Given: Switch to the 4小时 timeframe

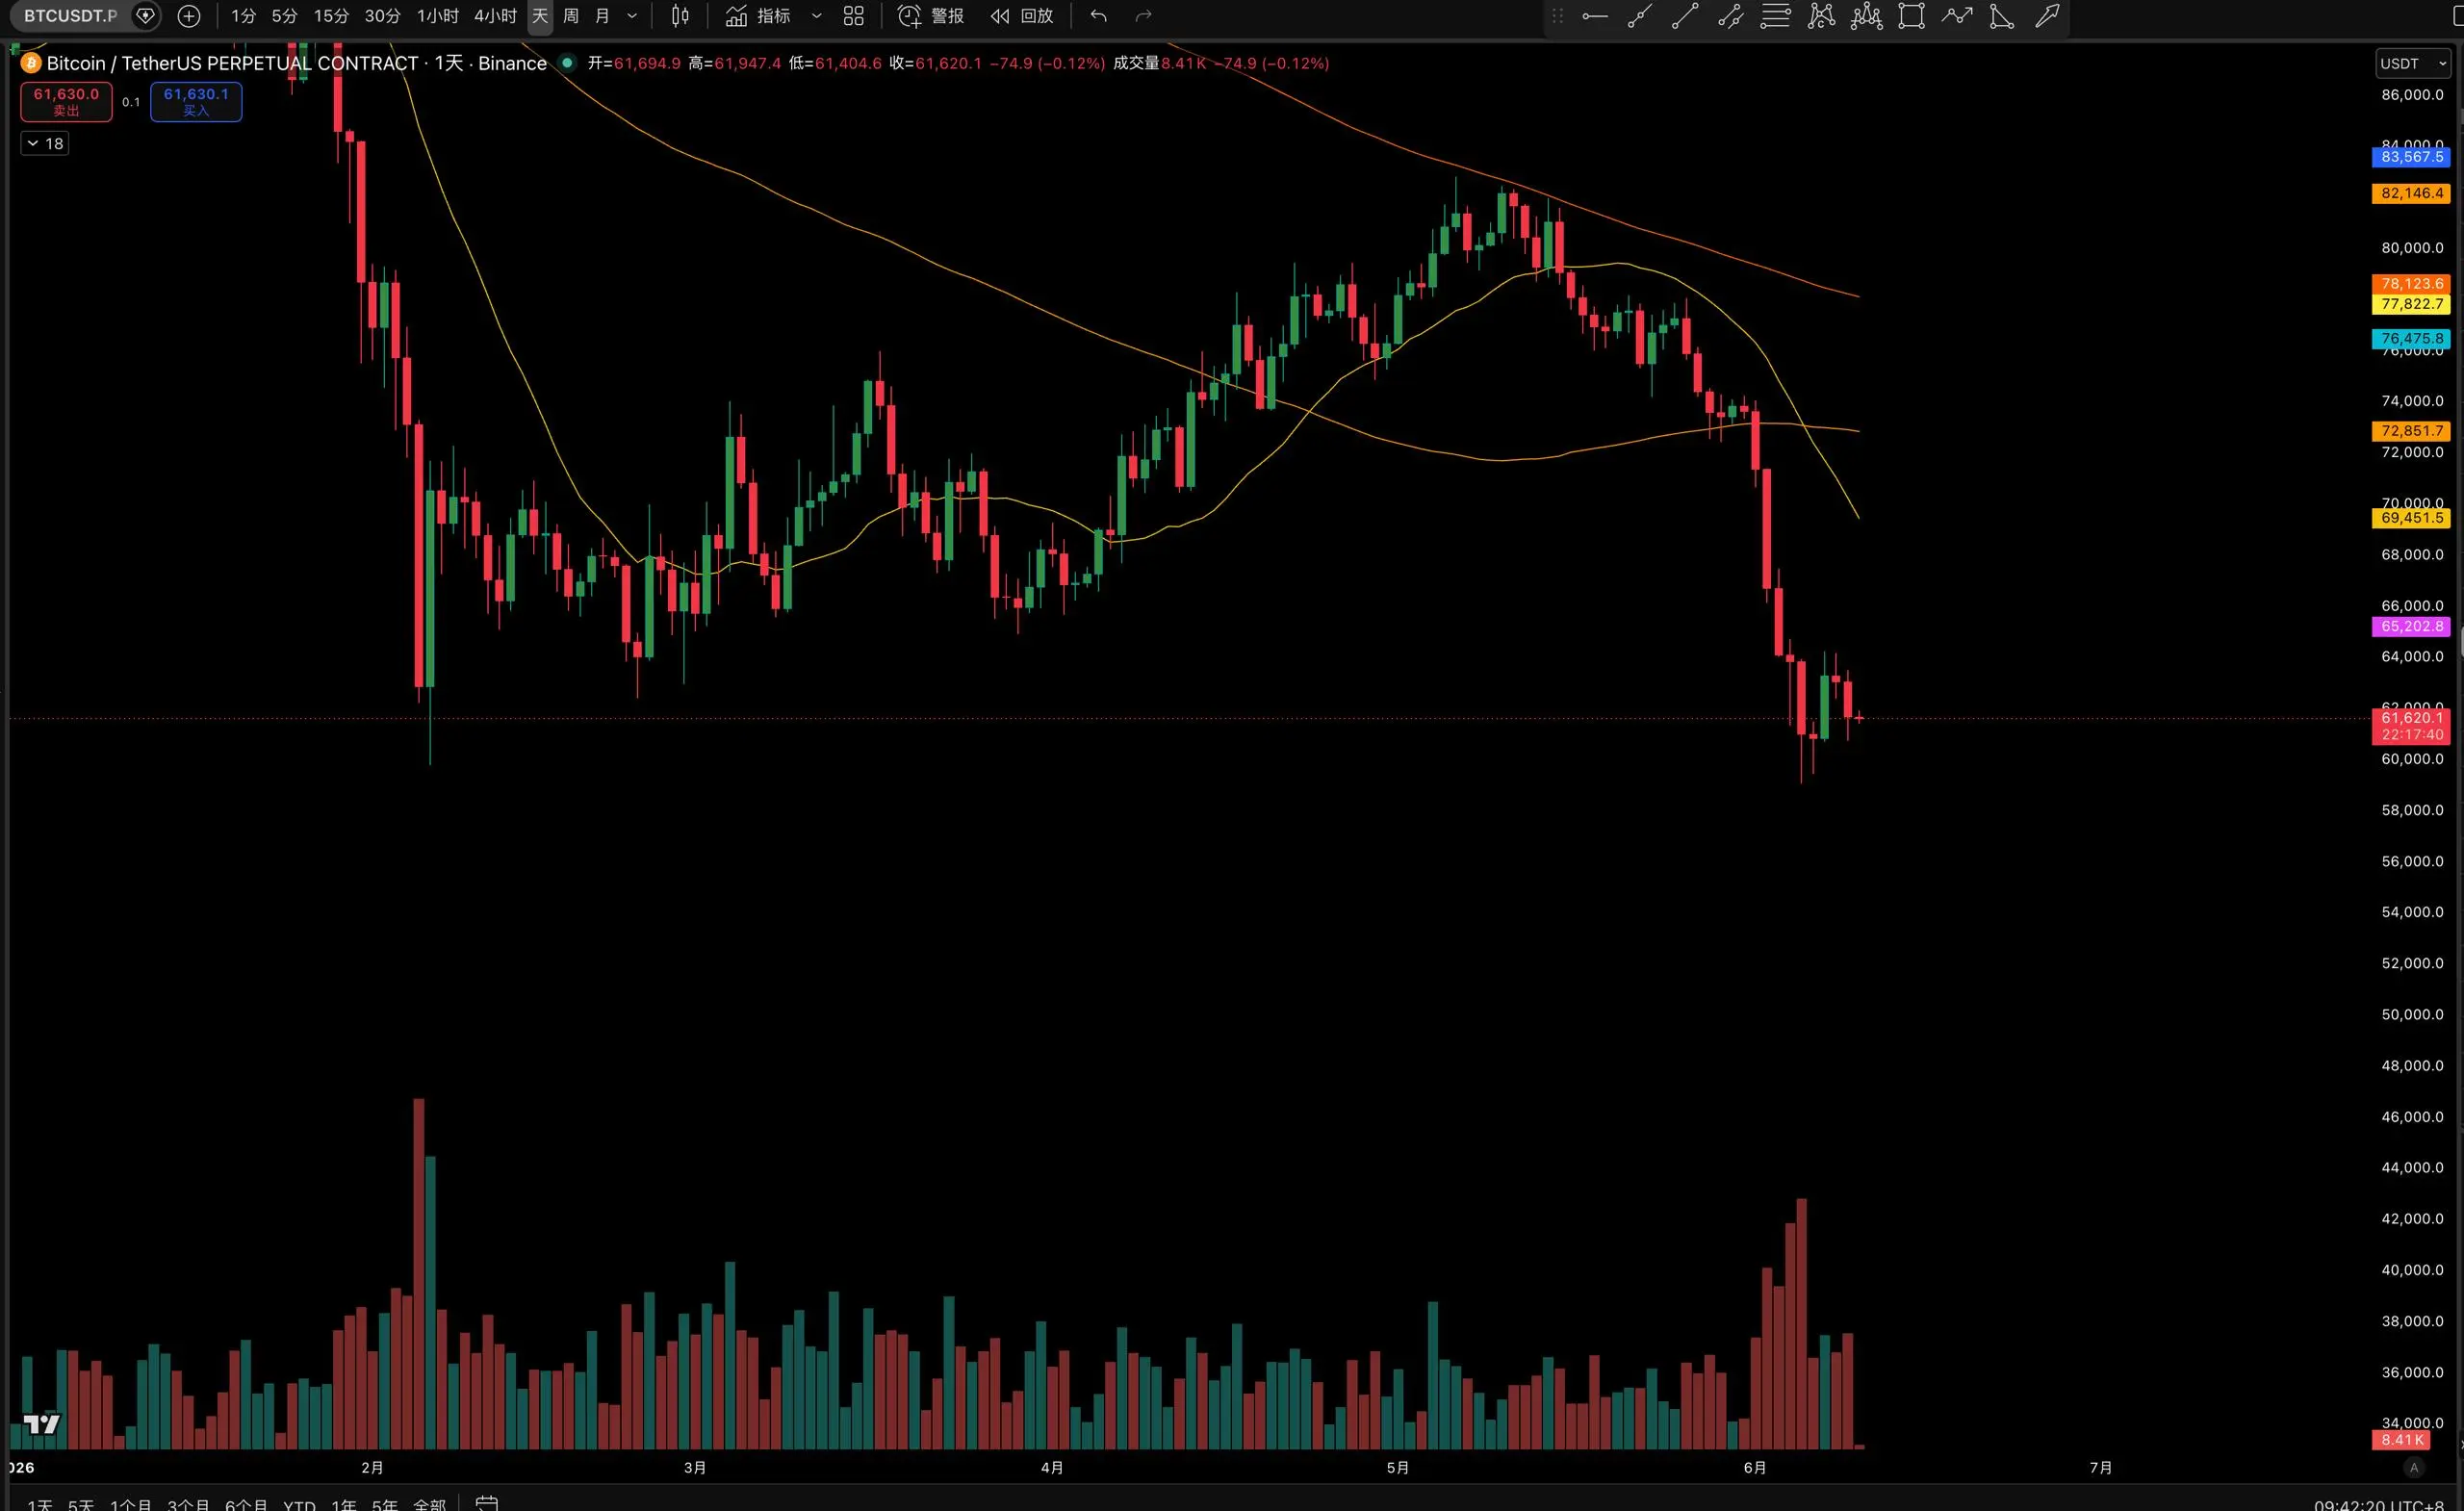Looking at the screenshot, I should point(495,16).
